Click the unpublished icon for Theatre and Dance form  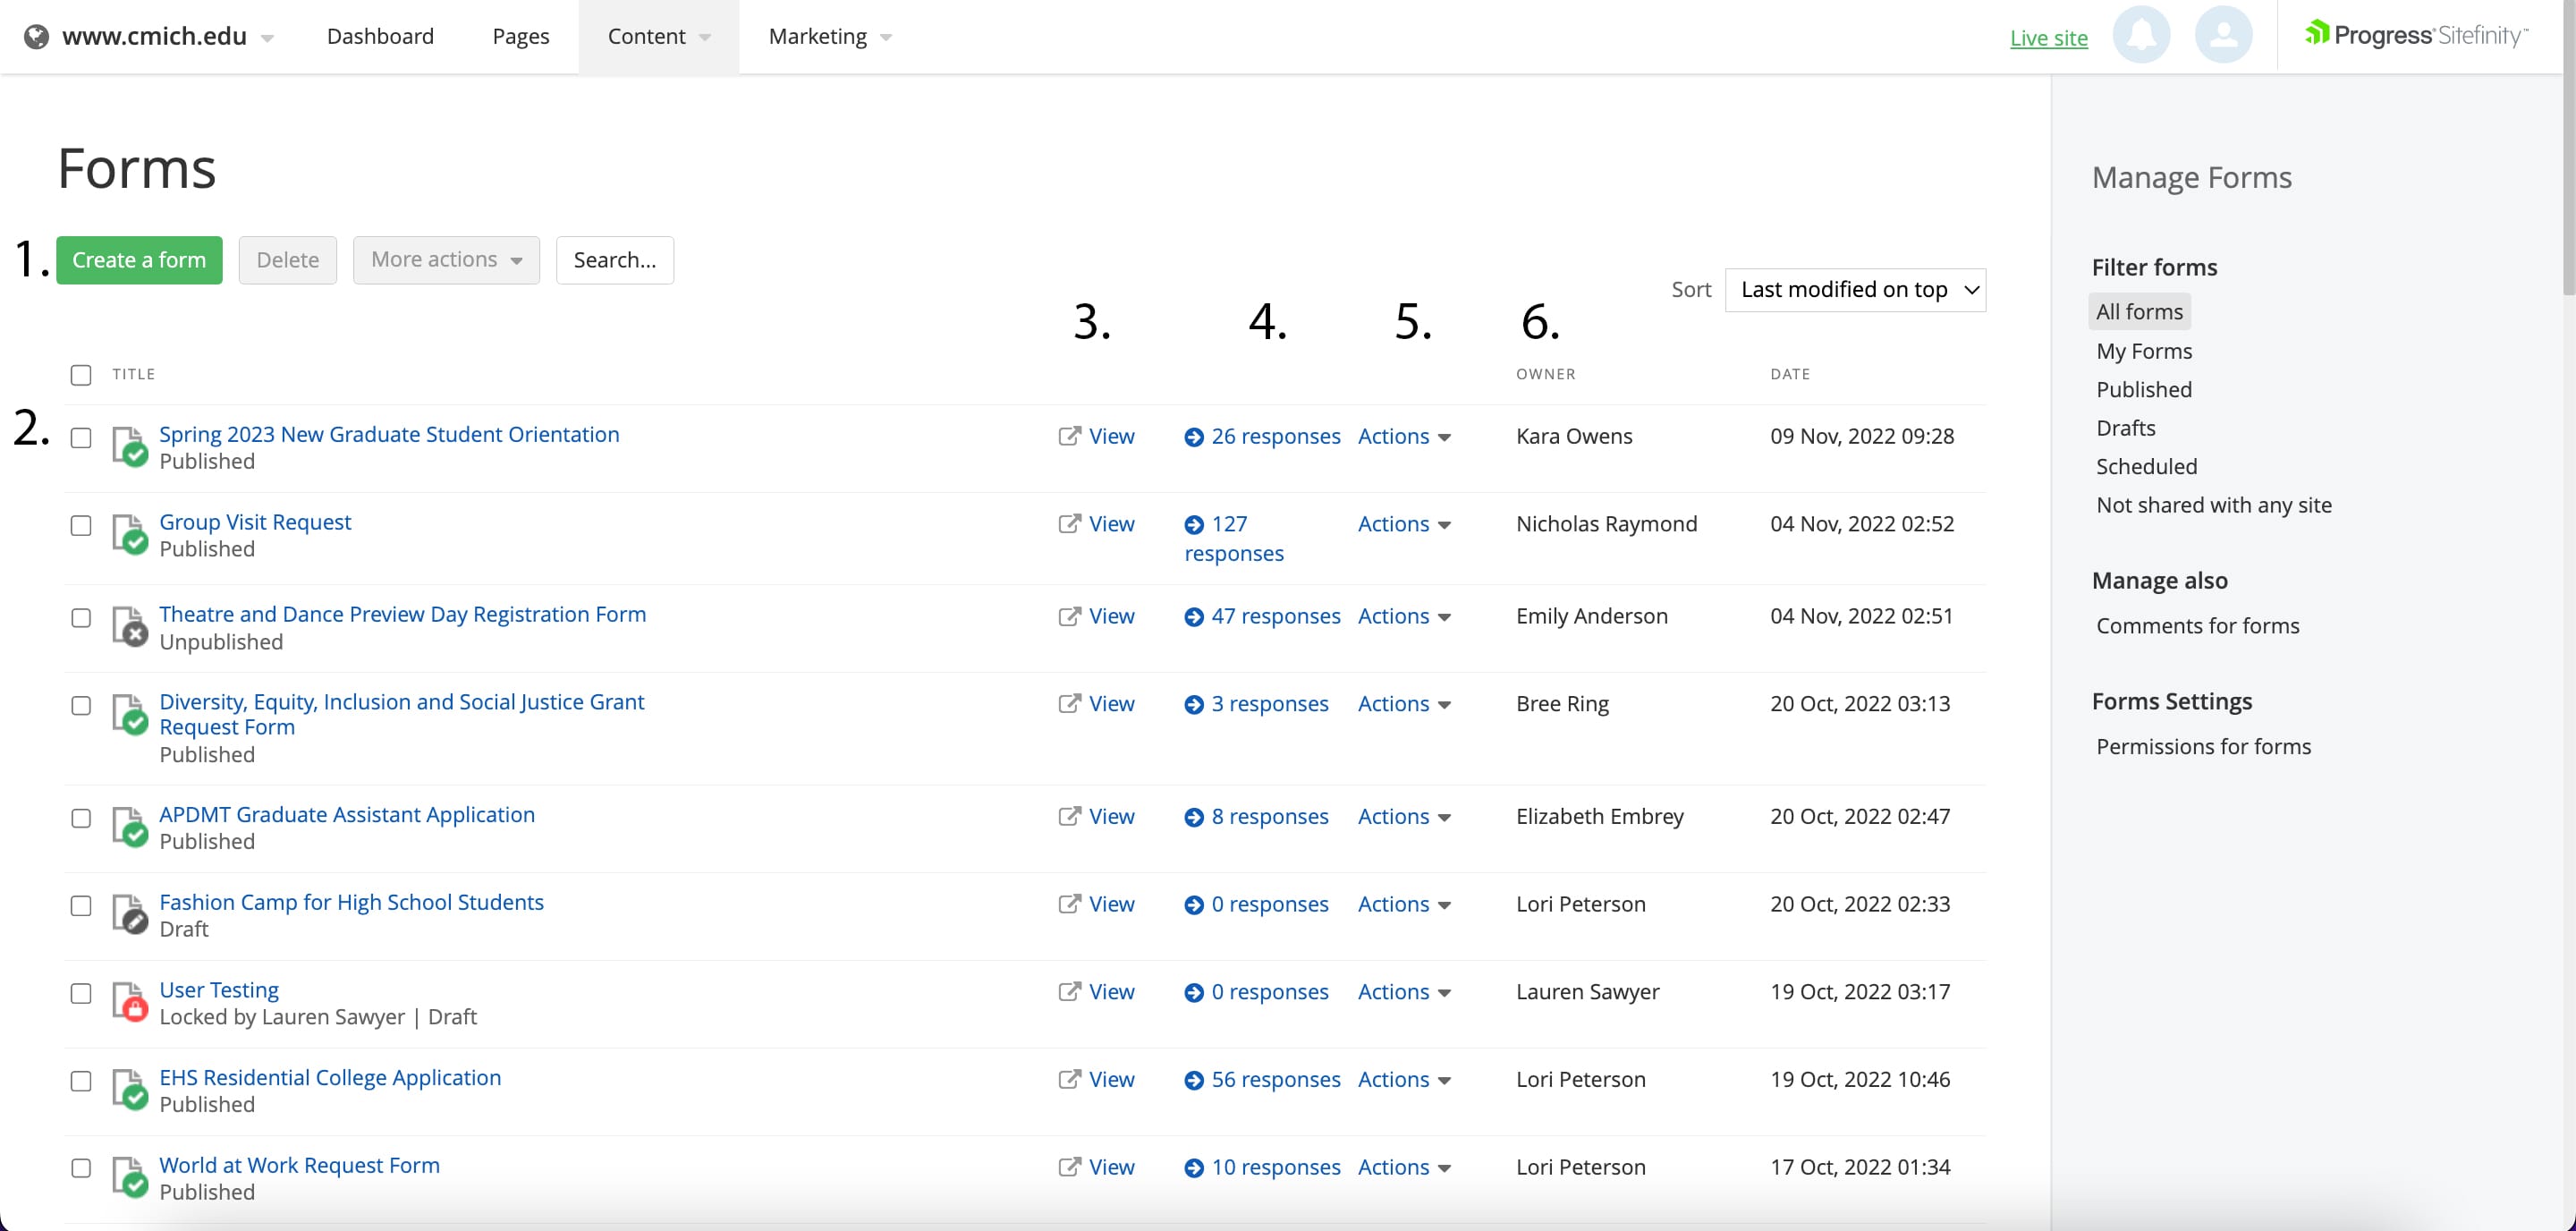coord(130,627)
